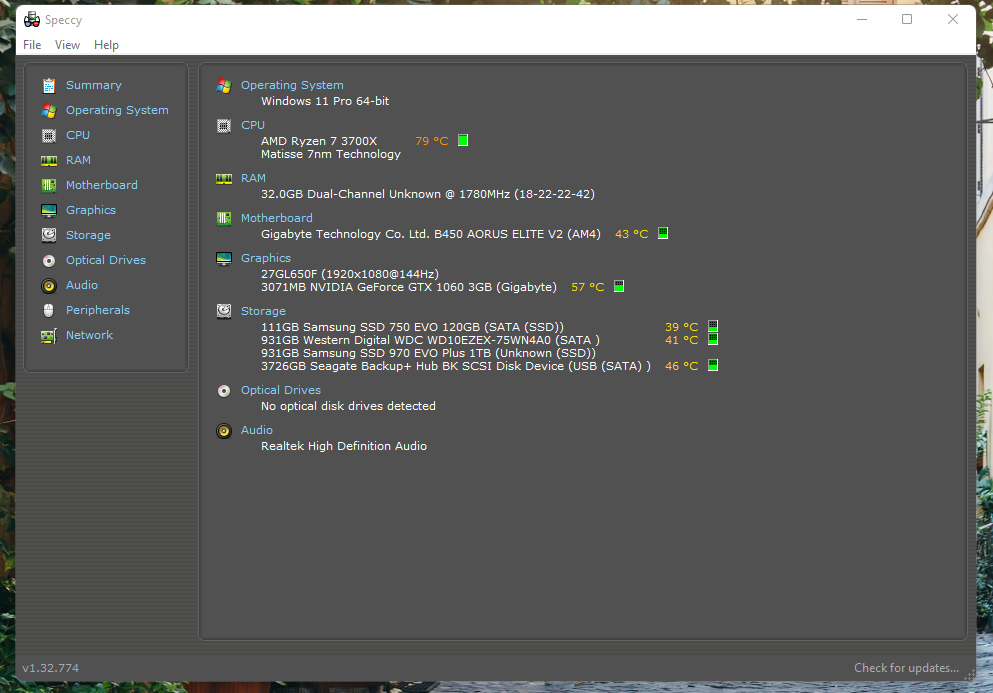Viewport: 993px width, 693px height.
Task: Click the Audio speaker icon in sidebar
Action: (49, 286)
